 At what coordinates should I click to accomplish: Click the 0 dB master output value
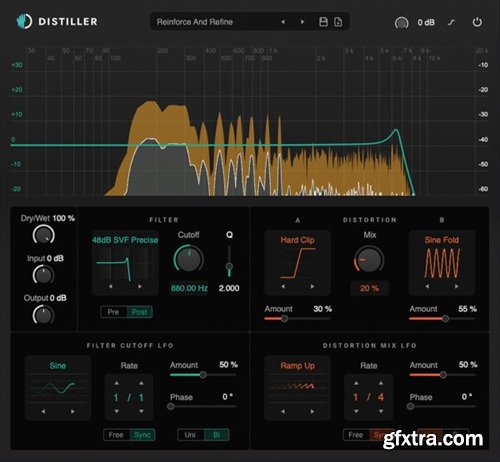point(426,22)
